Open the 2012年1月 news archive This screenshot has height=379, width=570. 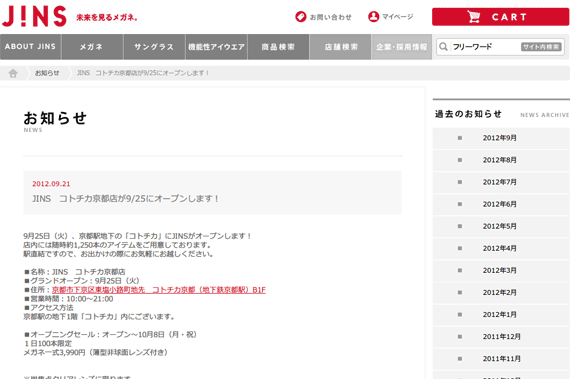(501, 315)
